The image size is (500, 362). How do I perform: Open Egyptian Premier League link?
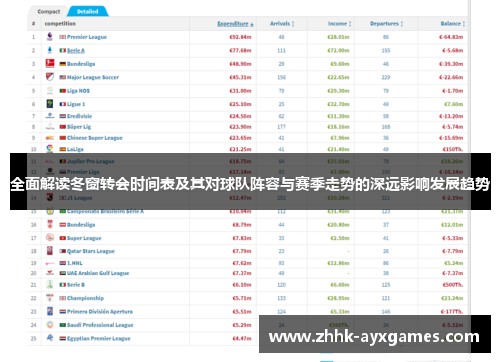point(99,338)
